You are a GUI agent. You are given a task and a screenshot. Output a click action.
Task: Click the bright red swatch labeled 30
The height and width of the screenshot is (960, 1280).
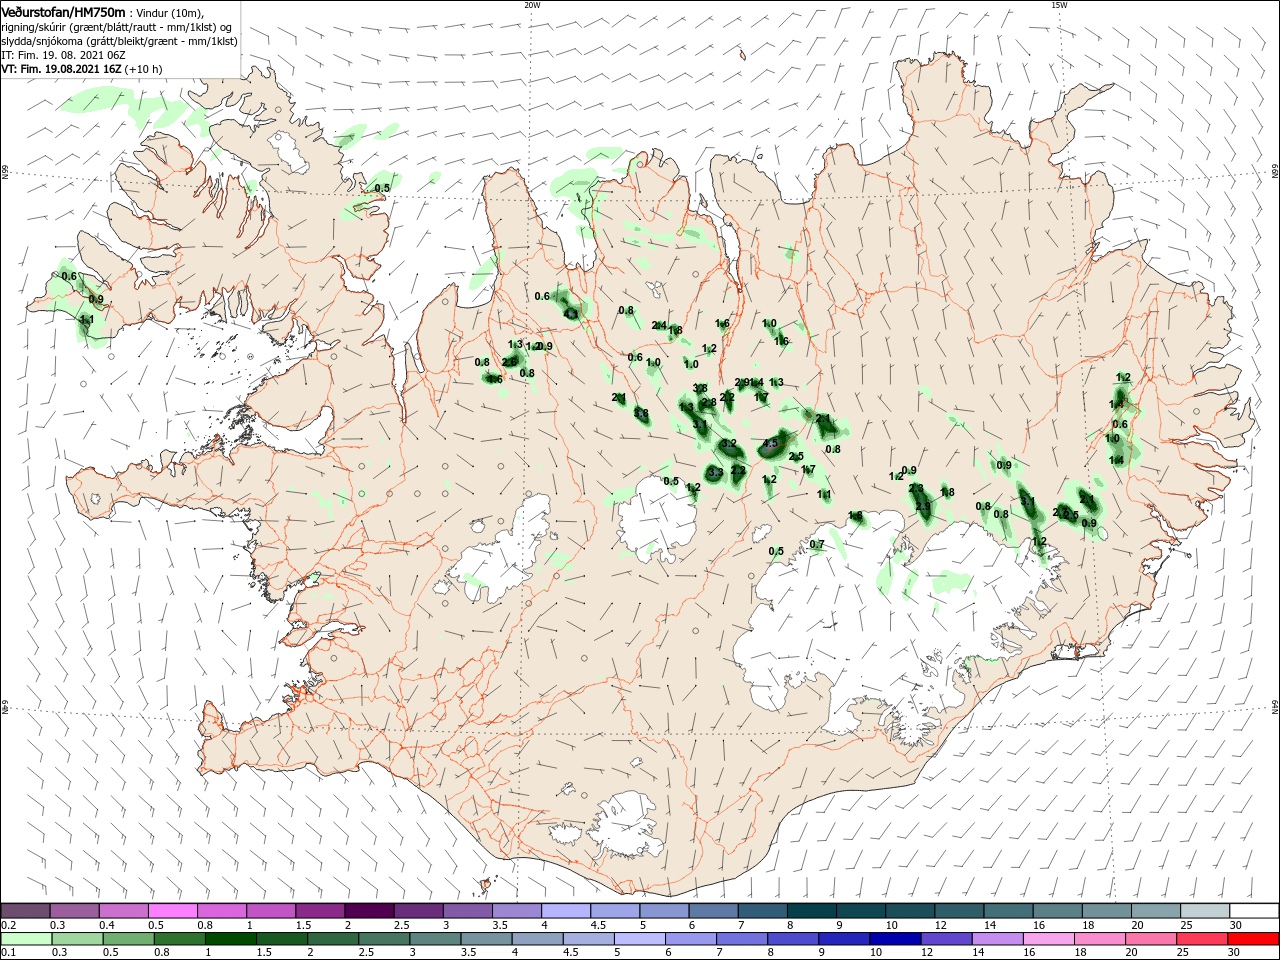coord(1253,939)
